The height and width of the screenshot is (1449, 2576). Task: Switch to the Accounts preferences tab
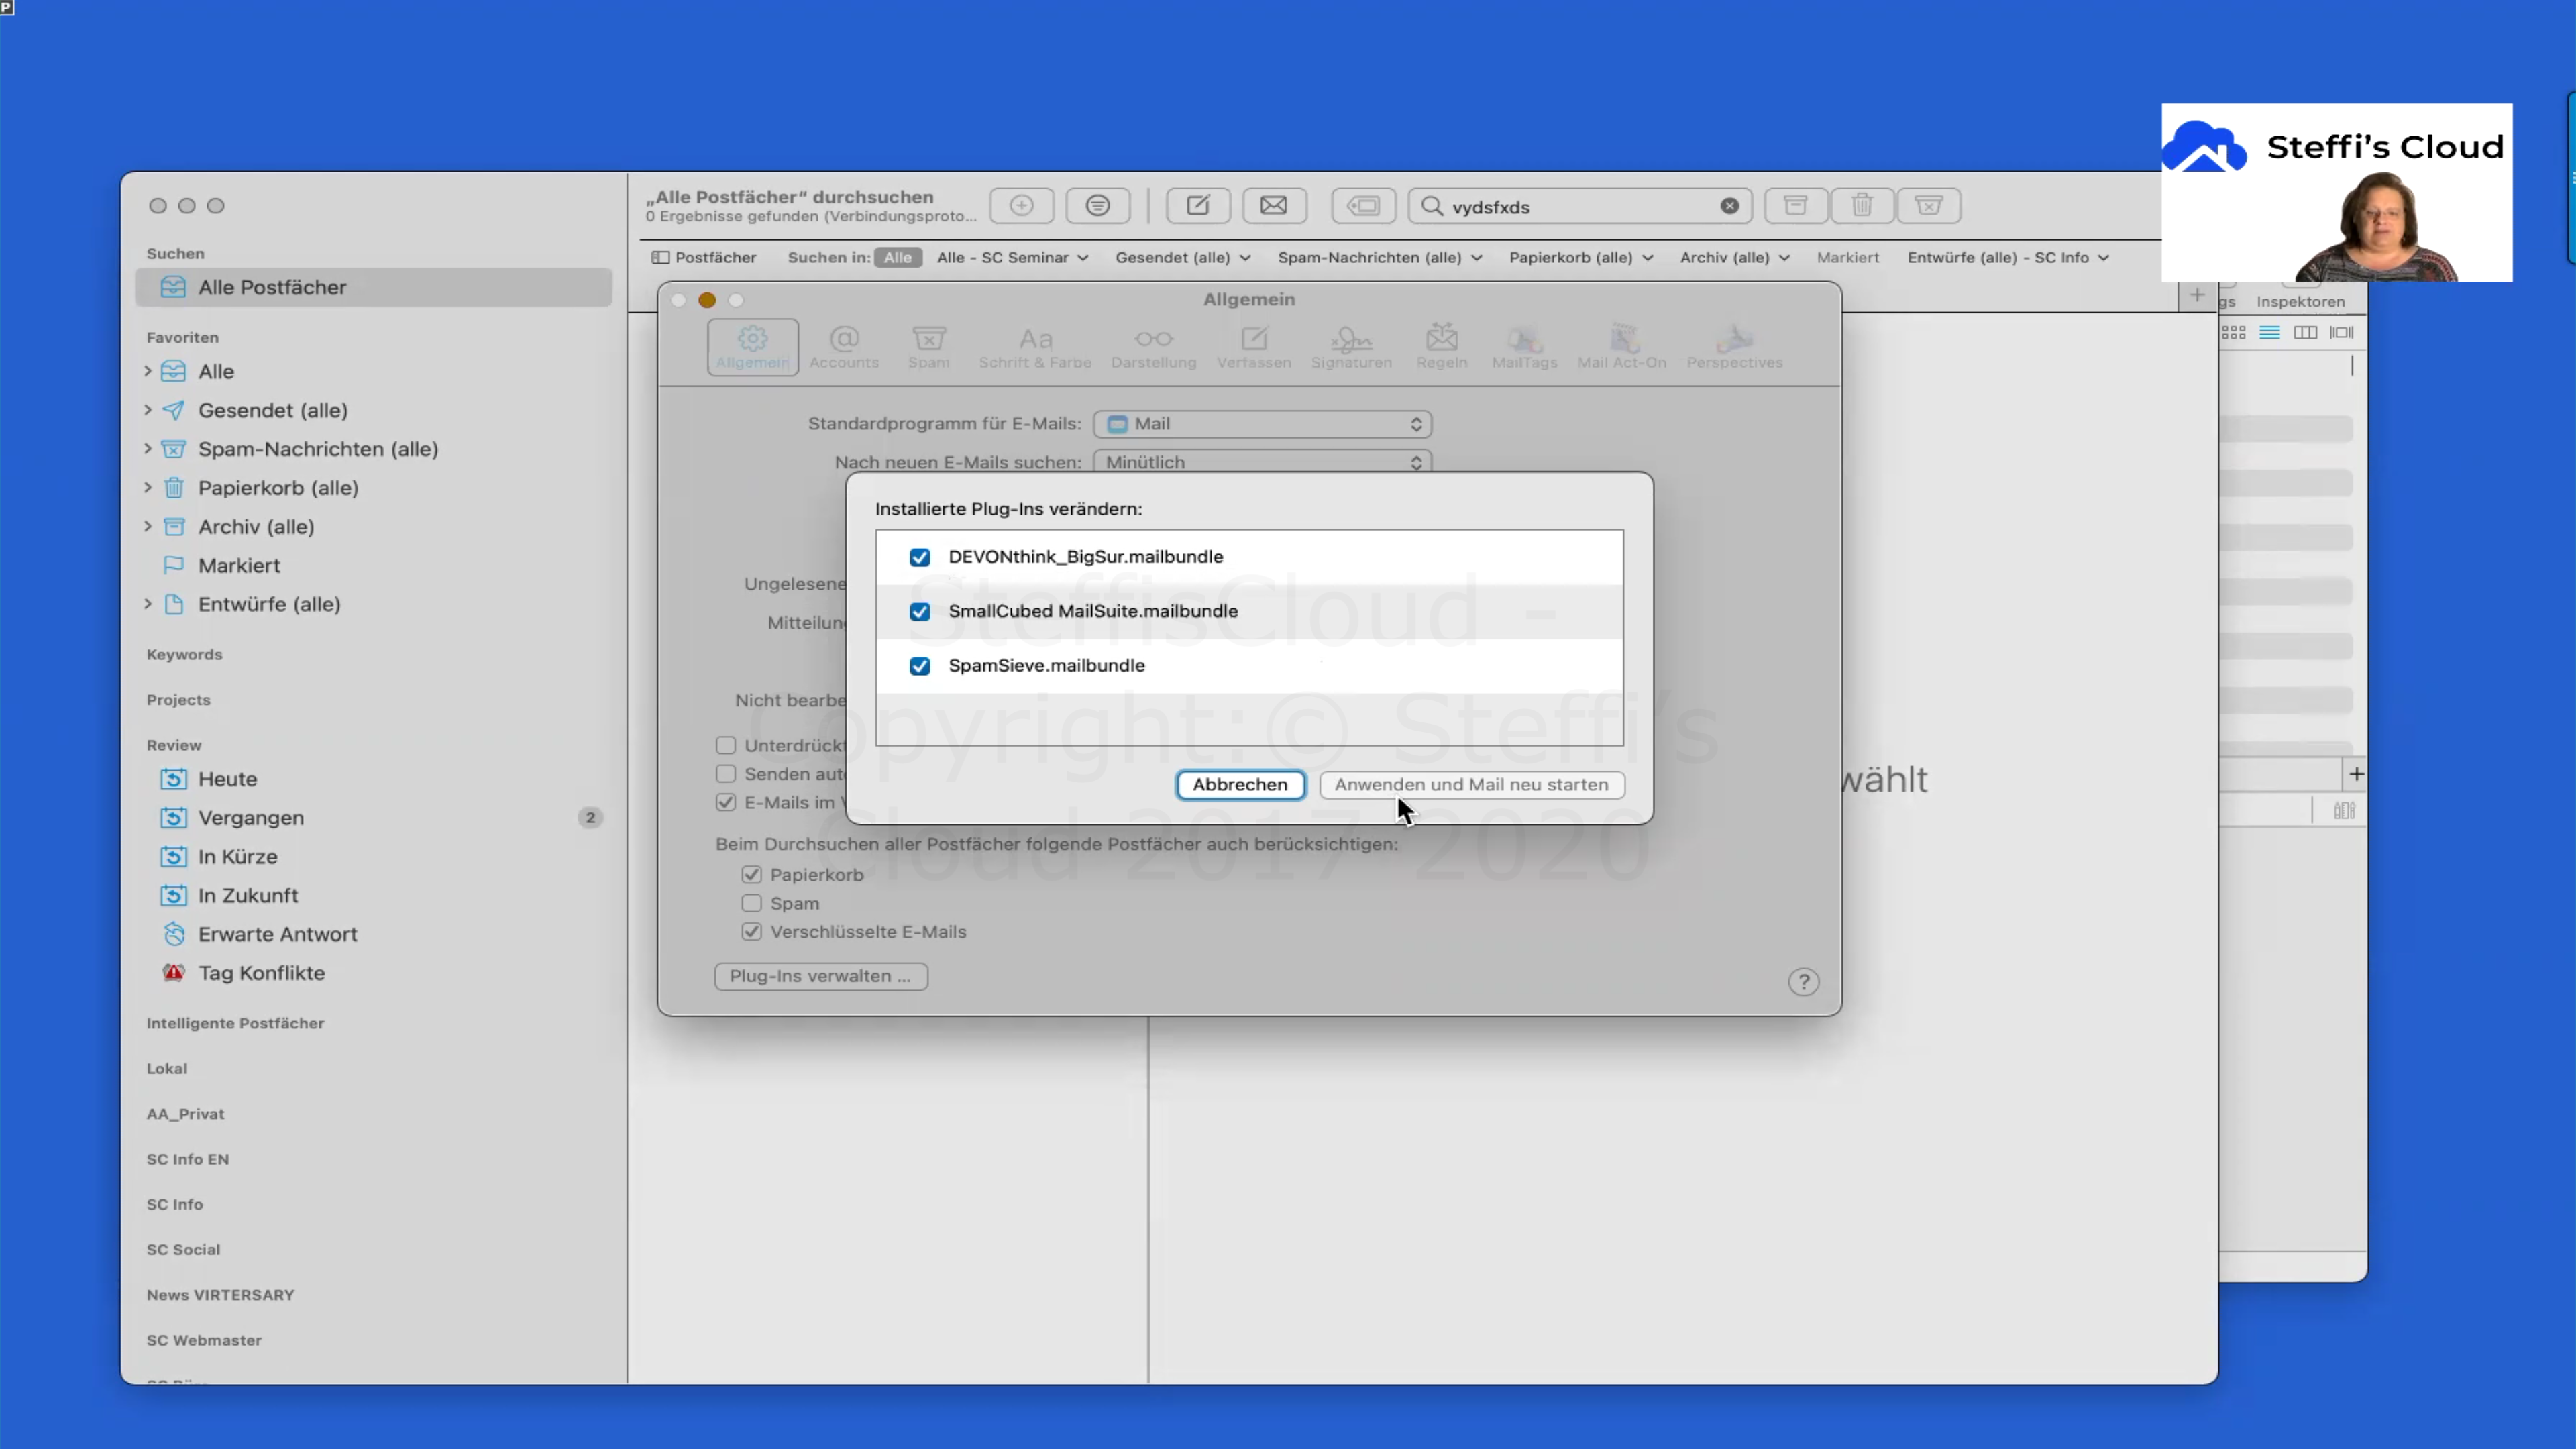(x=843, y=347)
